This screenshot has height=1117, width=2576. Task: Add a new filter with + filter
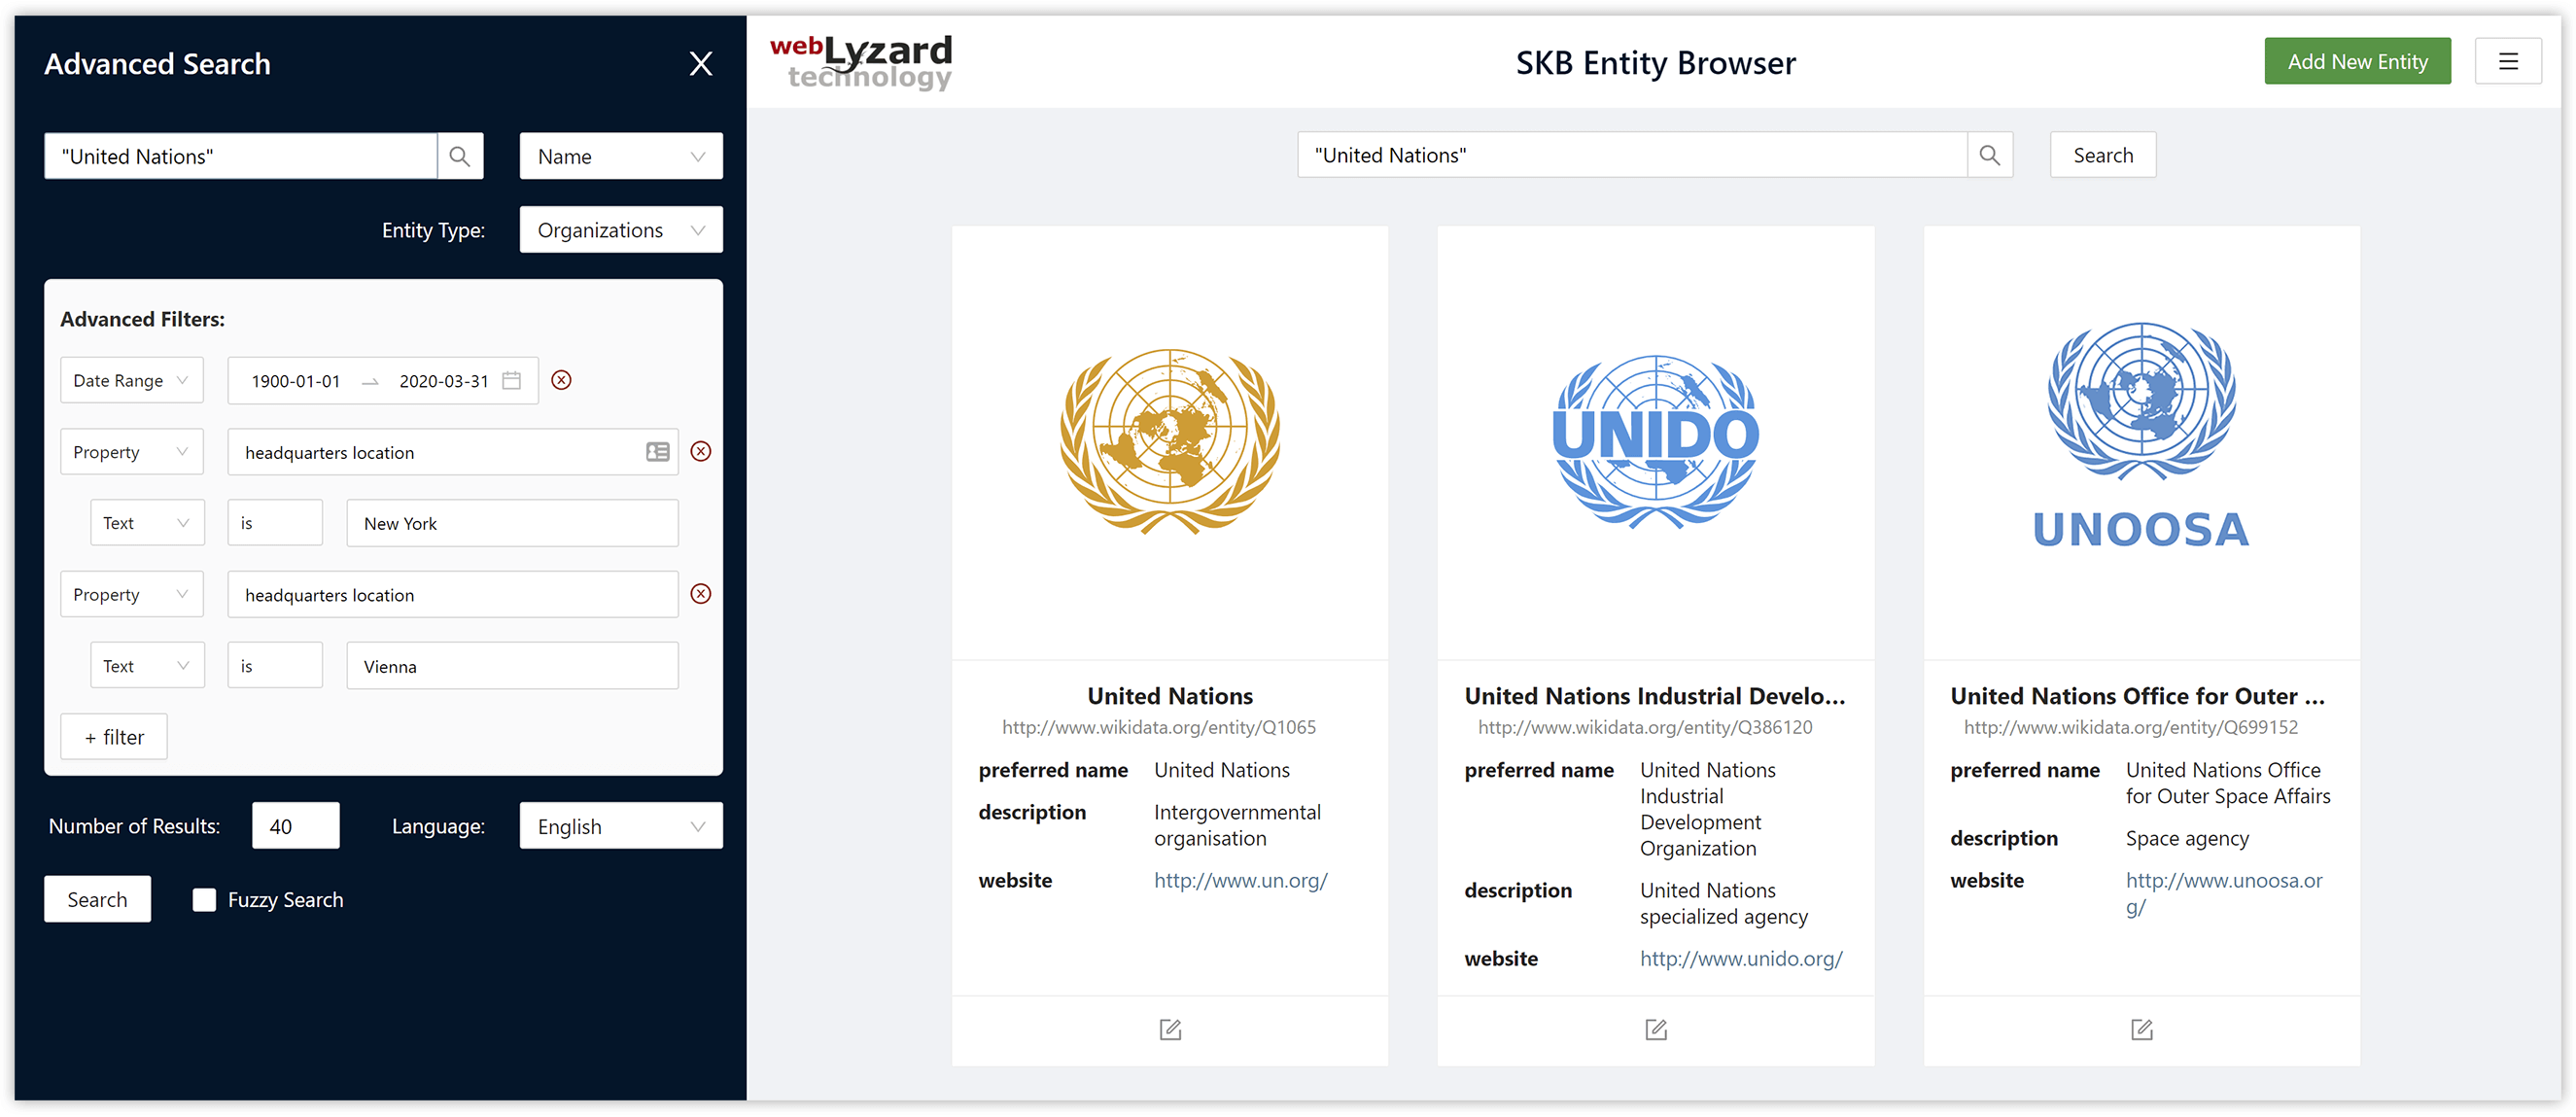point(113,736)
